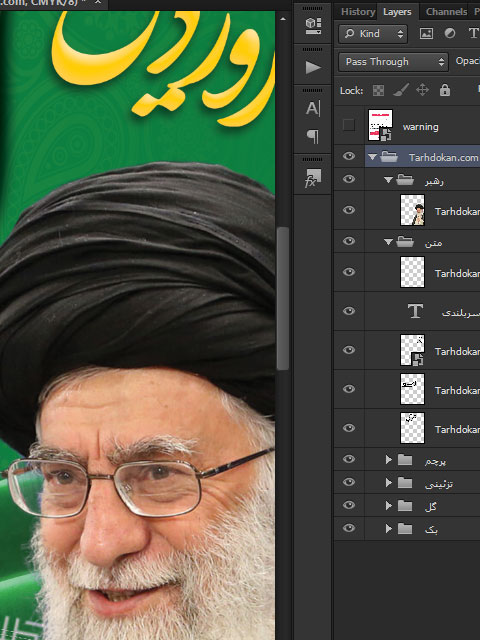Click the smart object layer thumbnail in متن group
Viewport: 480px width, 640px height.
[412, 350]
